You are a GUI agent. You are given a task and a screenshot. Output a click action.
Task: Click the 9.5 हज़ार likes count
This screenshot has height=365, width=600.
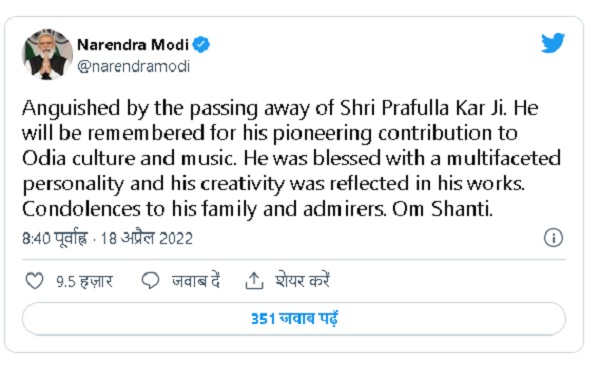tap(84, 282)
